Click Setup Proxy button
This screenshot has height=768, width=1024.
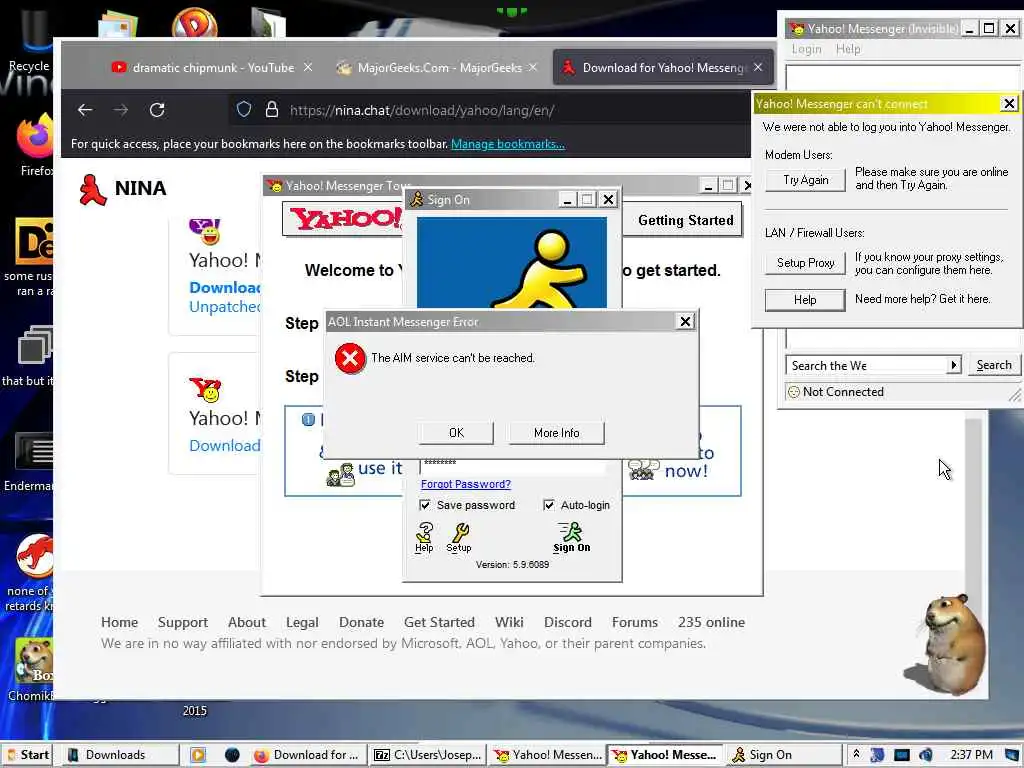805,263
